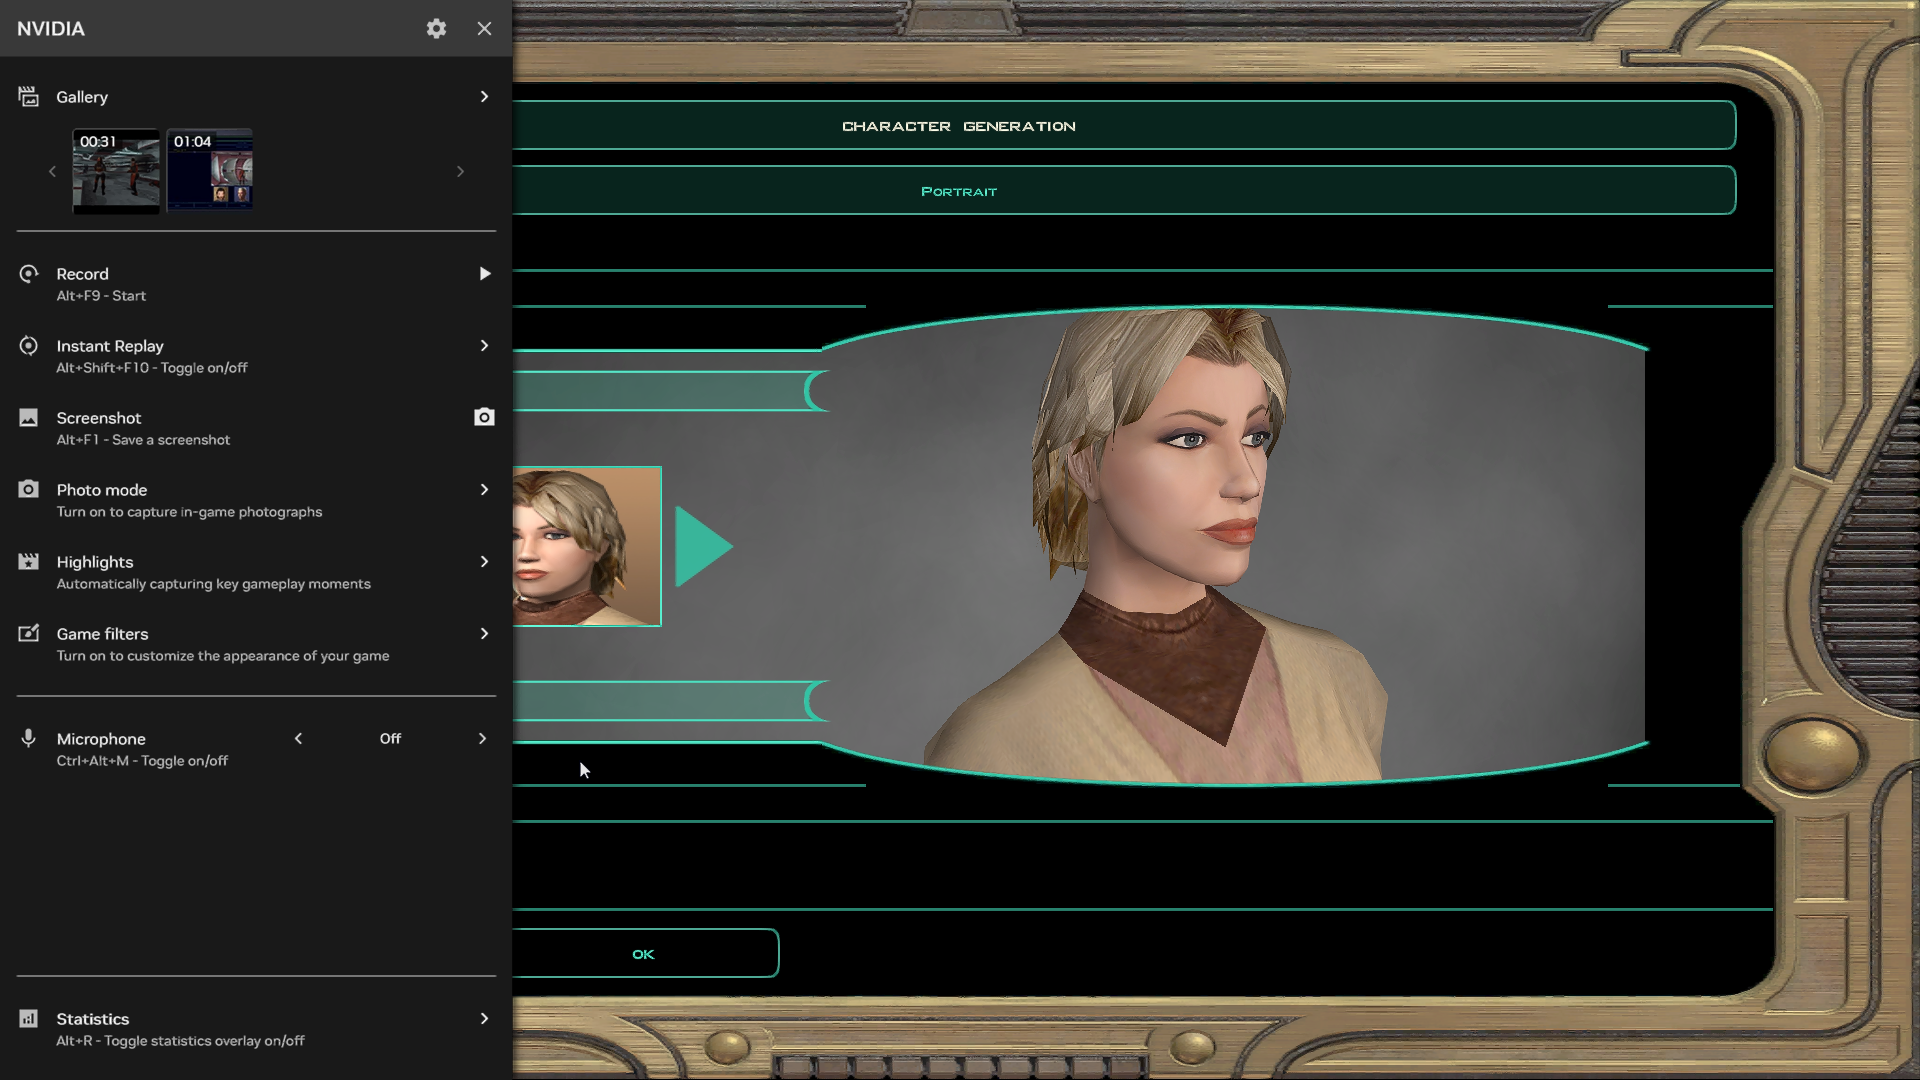This screenshot has height=1080, width=1920.
Task: Click the microphone Off value
Action: point(390,738)
